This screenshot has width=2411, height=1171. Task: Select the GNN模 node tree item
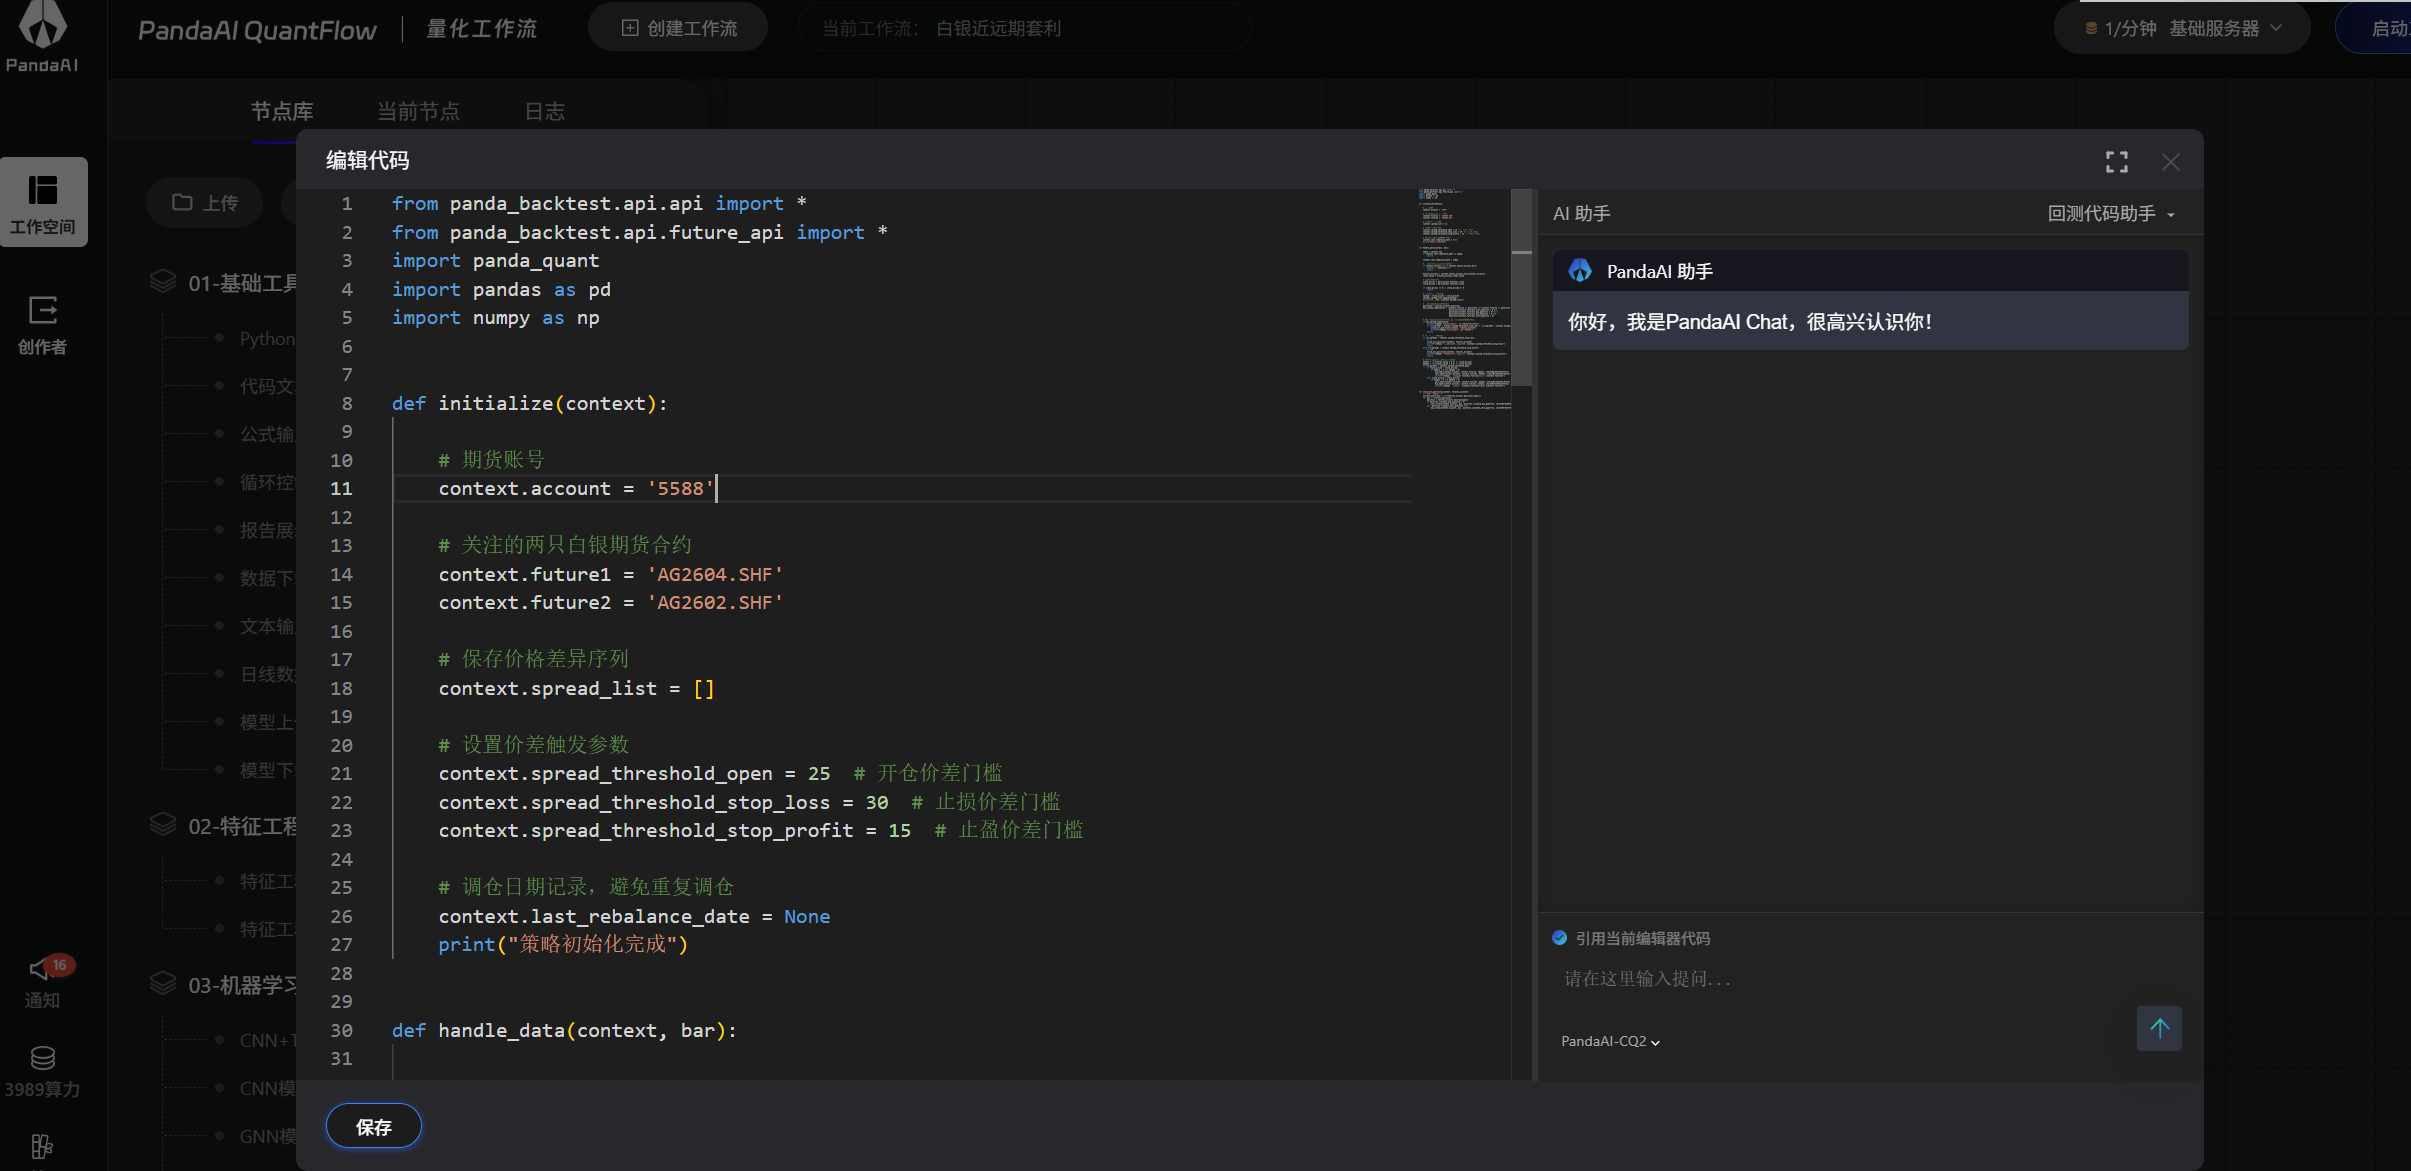pyautogui.click(x=267, y=1136)
